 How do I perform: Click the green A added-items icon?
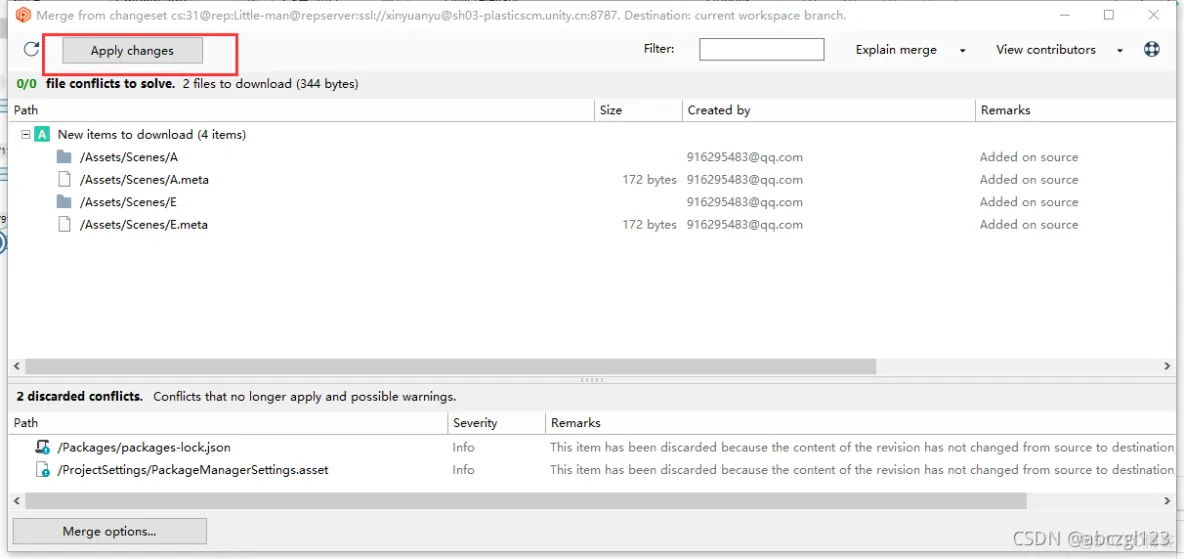click(42, 134)
